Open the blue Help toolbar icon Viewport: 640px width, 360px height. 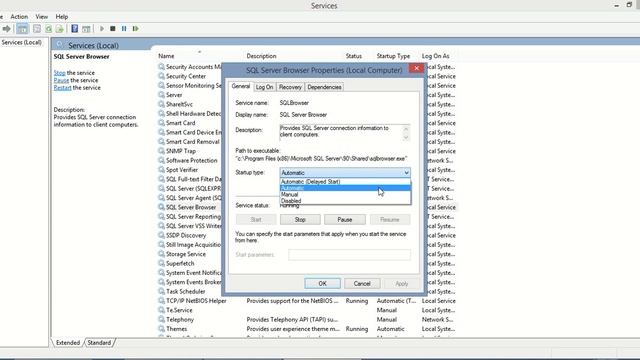click(x=74, y=29)
